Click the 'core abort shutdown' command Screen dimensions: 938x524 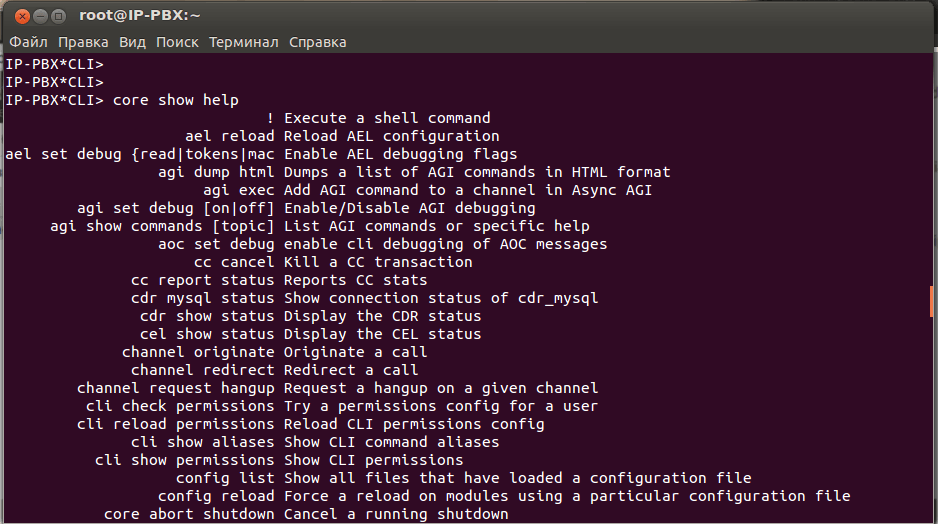(189, 514)
